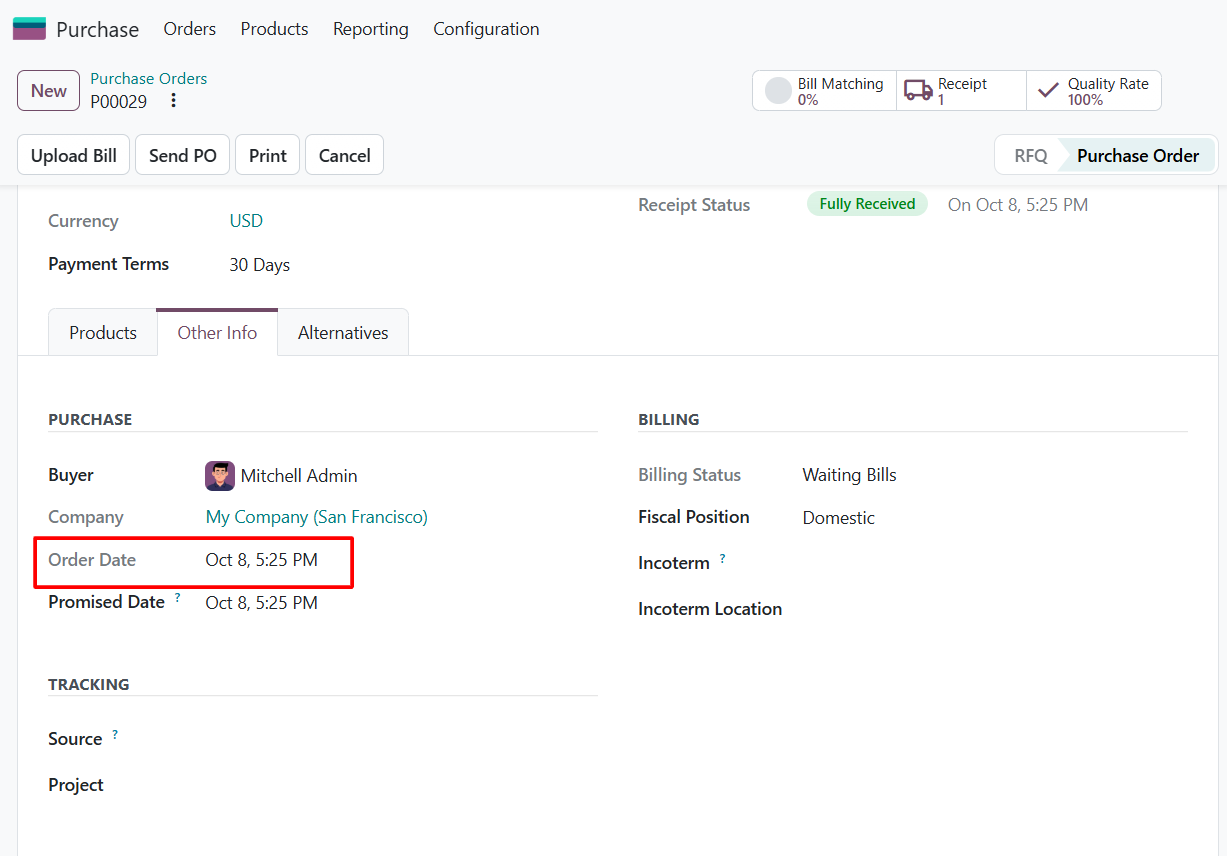Screen dimensions: 1227x856
Task: Select the RFQ status stage
Action: [1031, 156]
